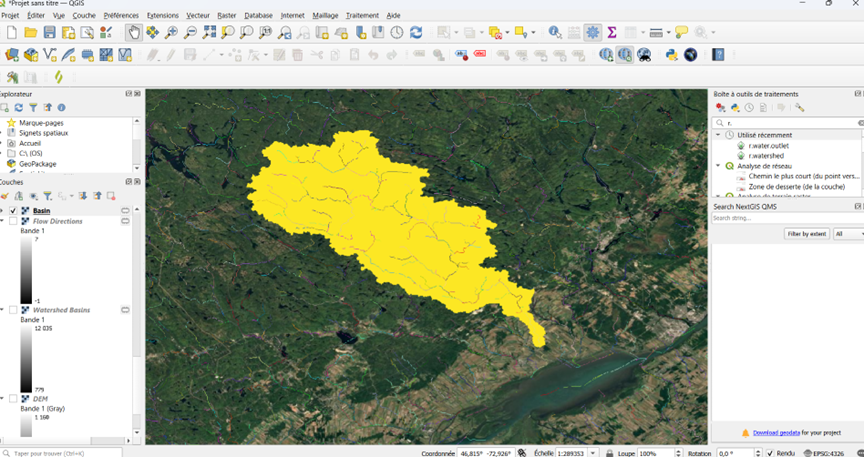Select the Pan Map hand tool
Image resolution: width=864 pixels, height=457 pixels.
pos(134,33)
